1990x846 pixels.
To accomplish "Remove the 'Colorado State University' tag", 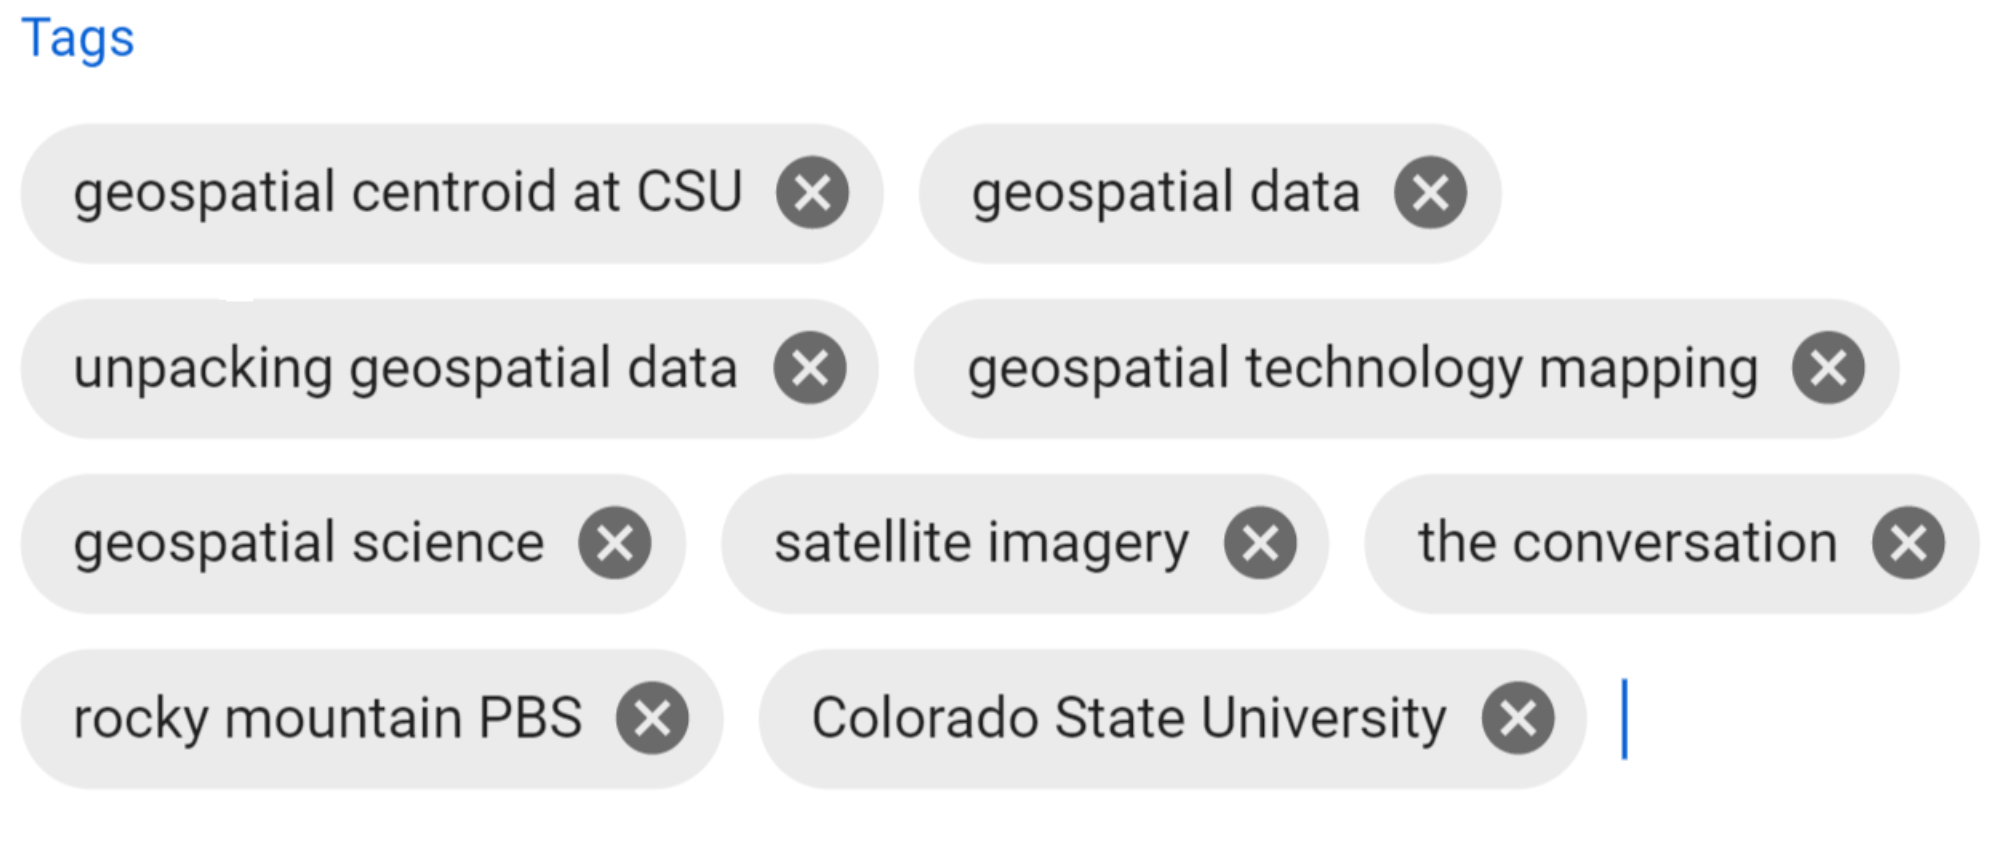I will 1517,718.
